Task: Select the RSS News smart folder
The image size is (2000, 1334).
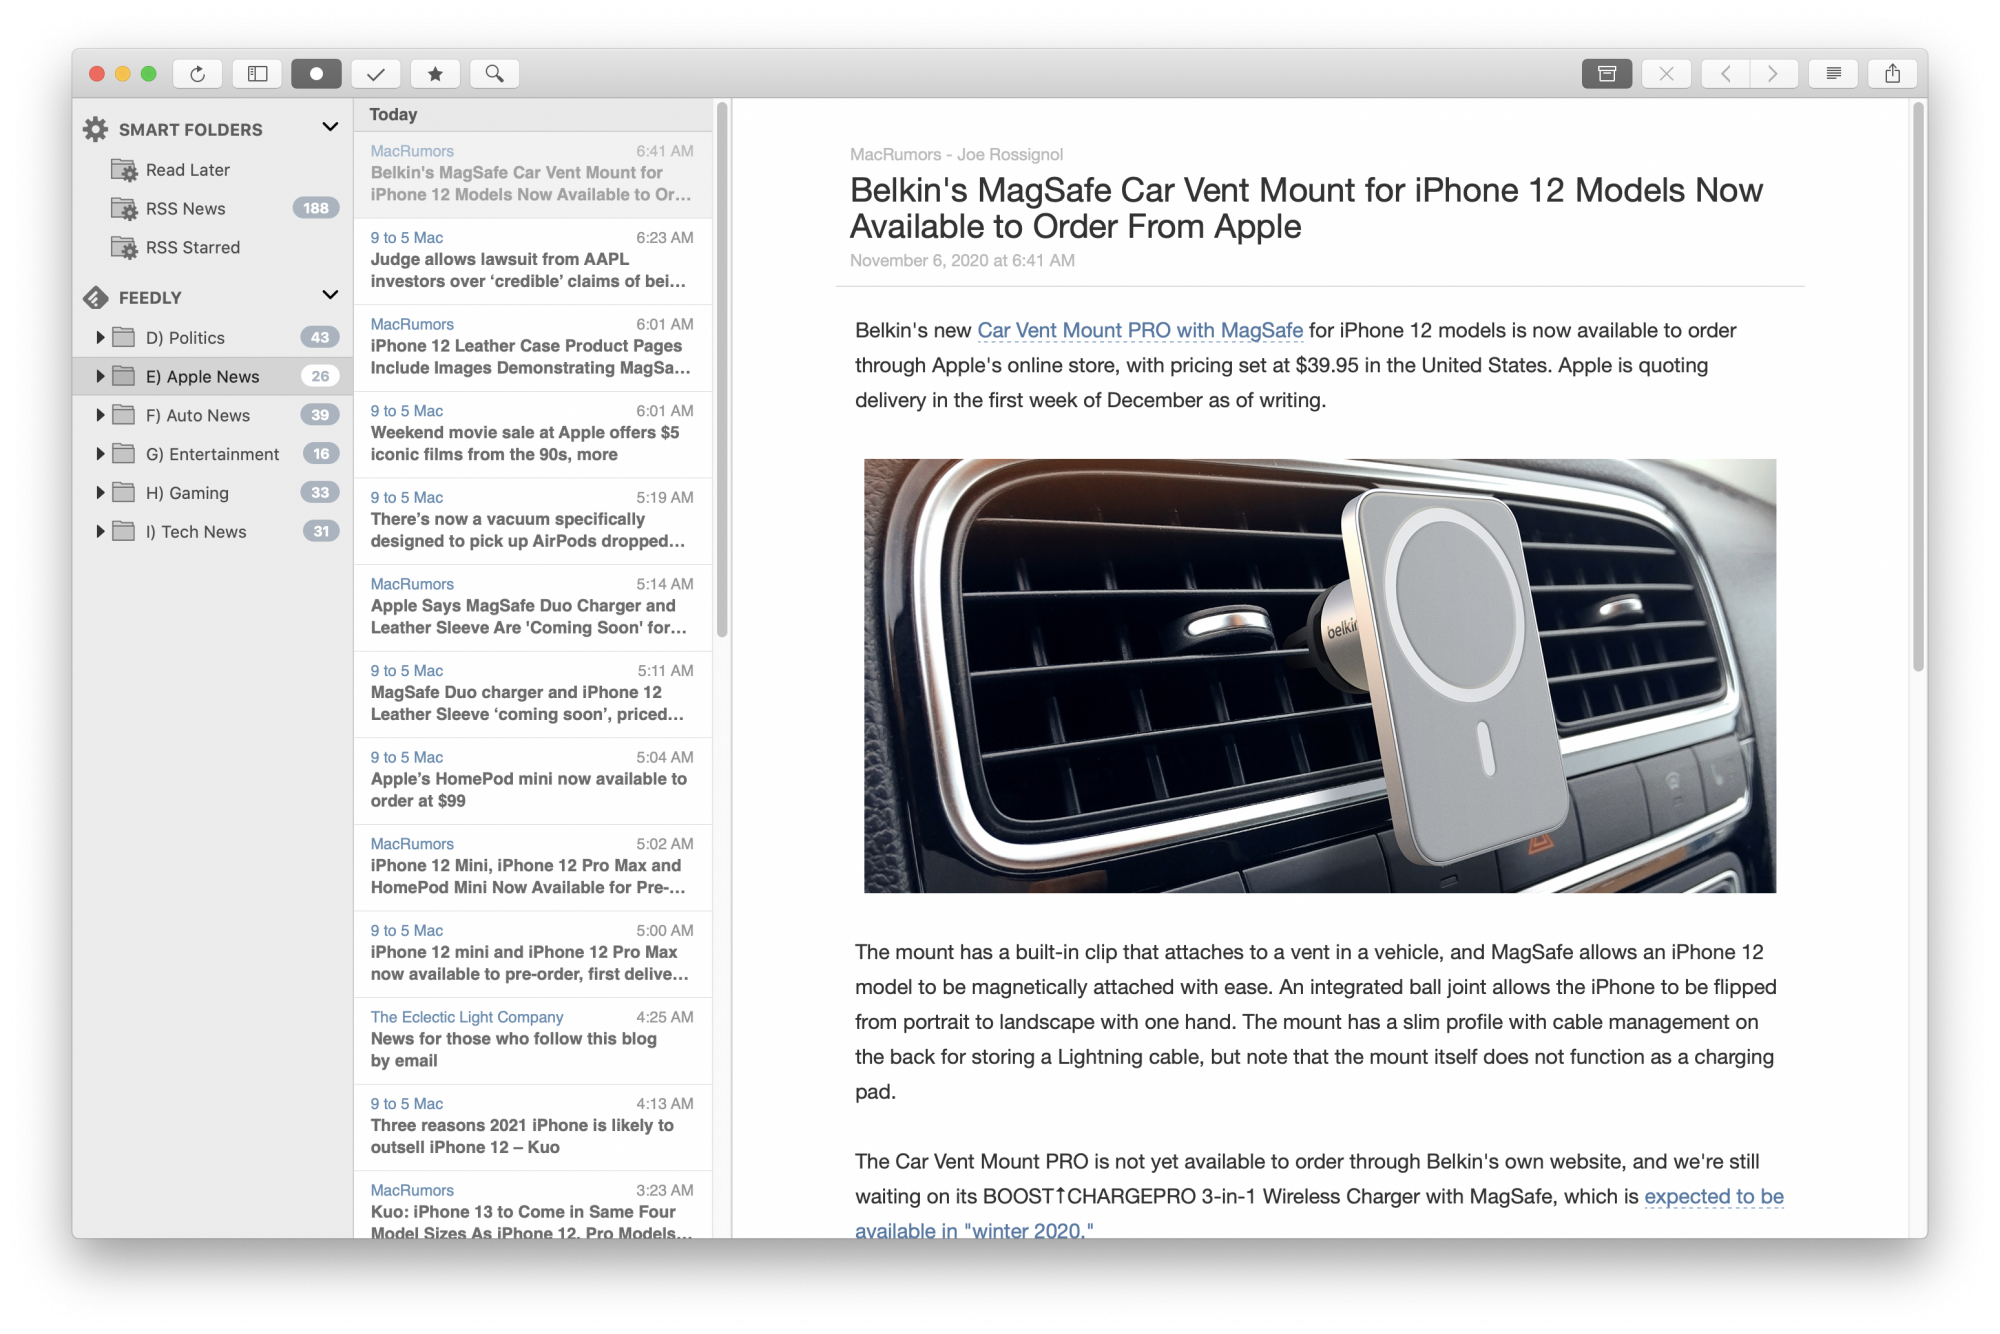Action: pos(186,209)
